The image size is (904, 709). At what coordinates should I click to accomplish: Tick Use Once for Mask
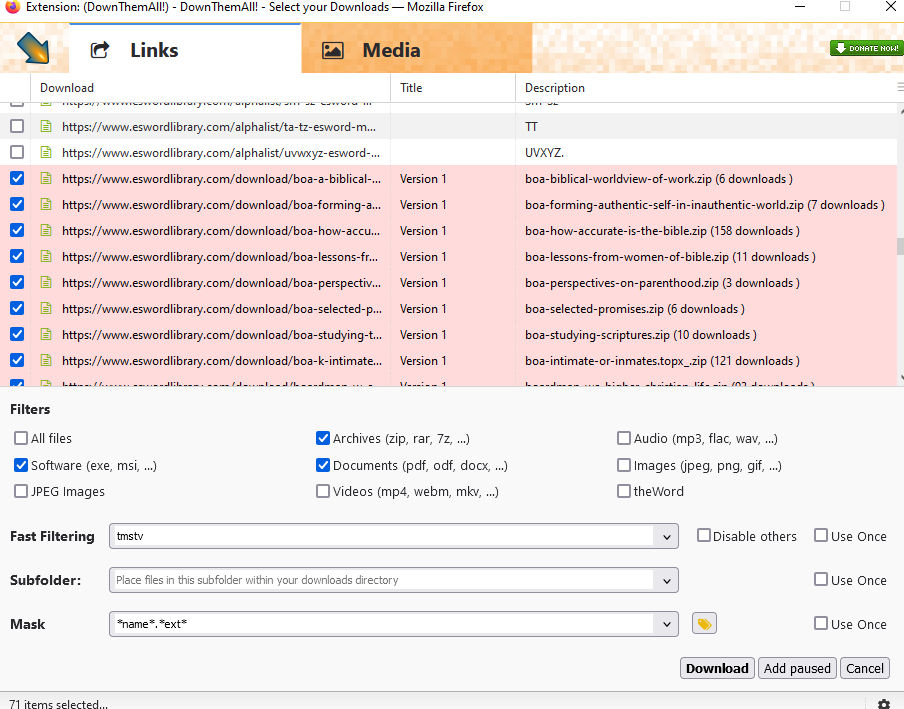(821, 623)
